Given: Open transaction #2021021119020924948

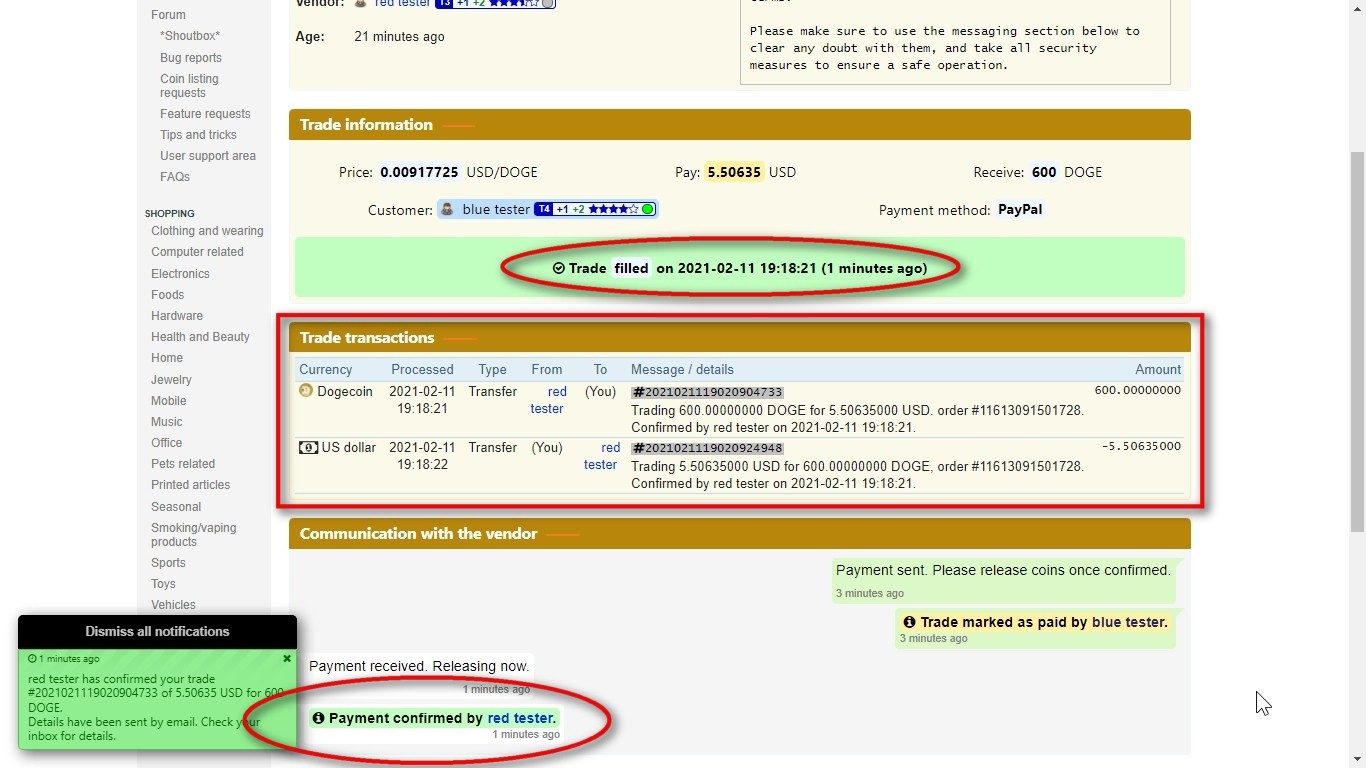Looking at the screenshot, I should pos(707,448).
